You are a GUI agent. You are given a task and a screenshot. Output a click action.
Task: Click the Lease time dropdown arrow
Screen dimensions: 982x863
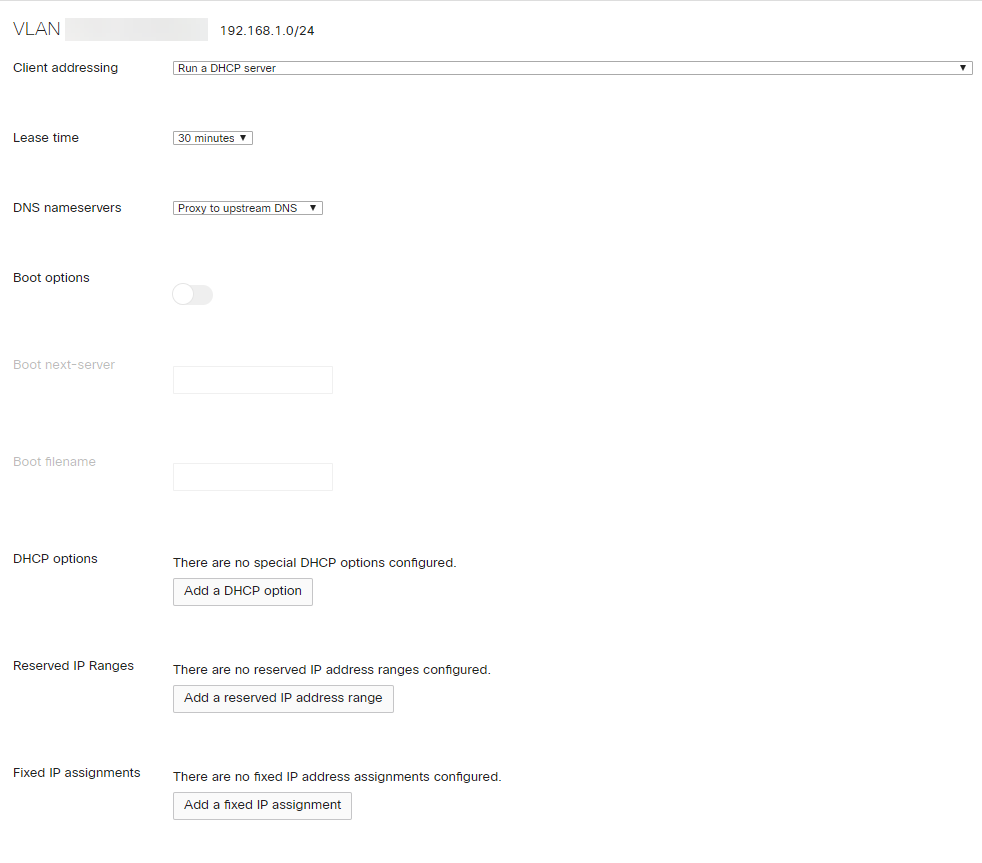pyautogui.click(x=241, y=138)
